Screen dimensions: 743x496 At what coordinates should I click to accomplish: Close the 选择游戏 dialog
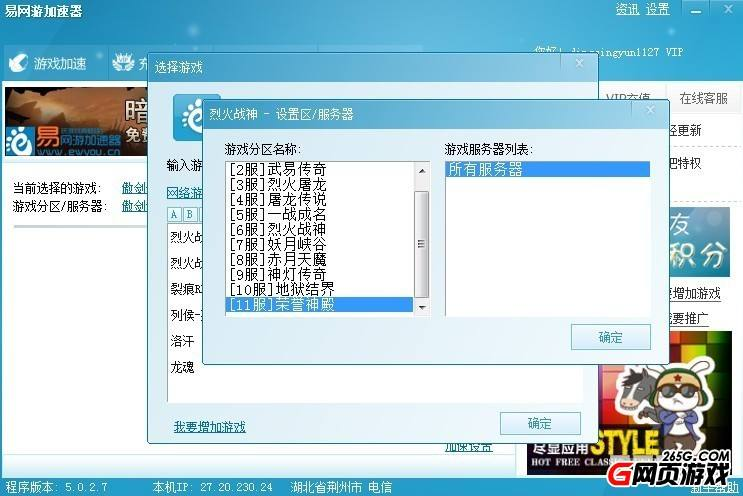tap(579, 63)
